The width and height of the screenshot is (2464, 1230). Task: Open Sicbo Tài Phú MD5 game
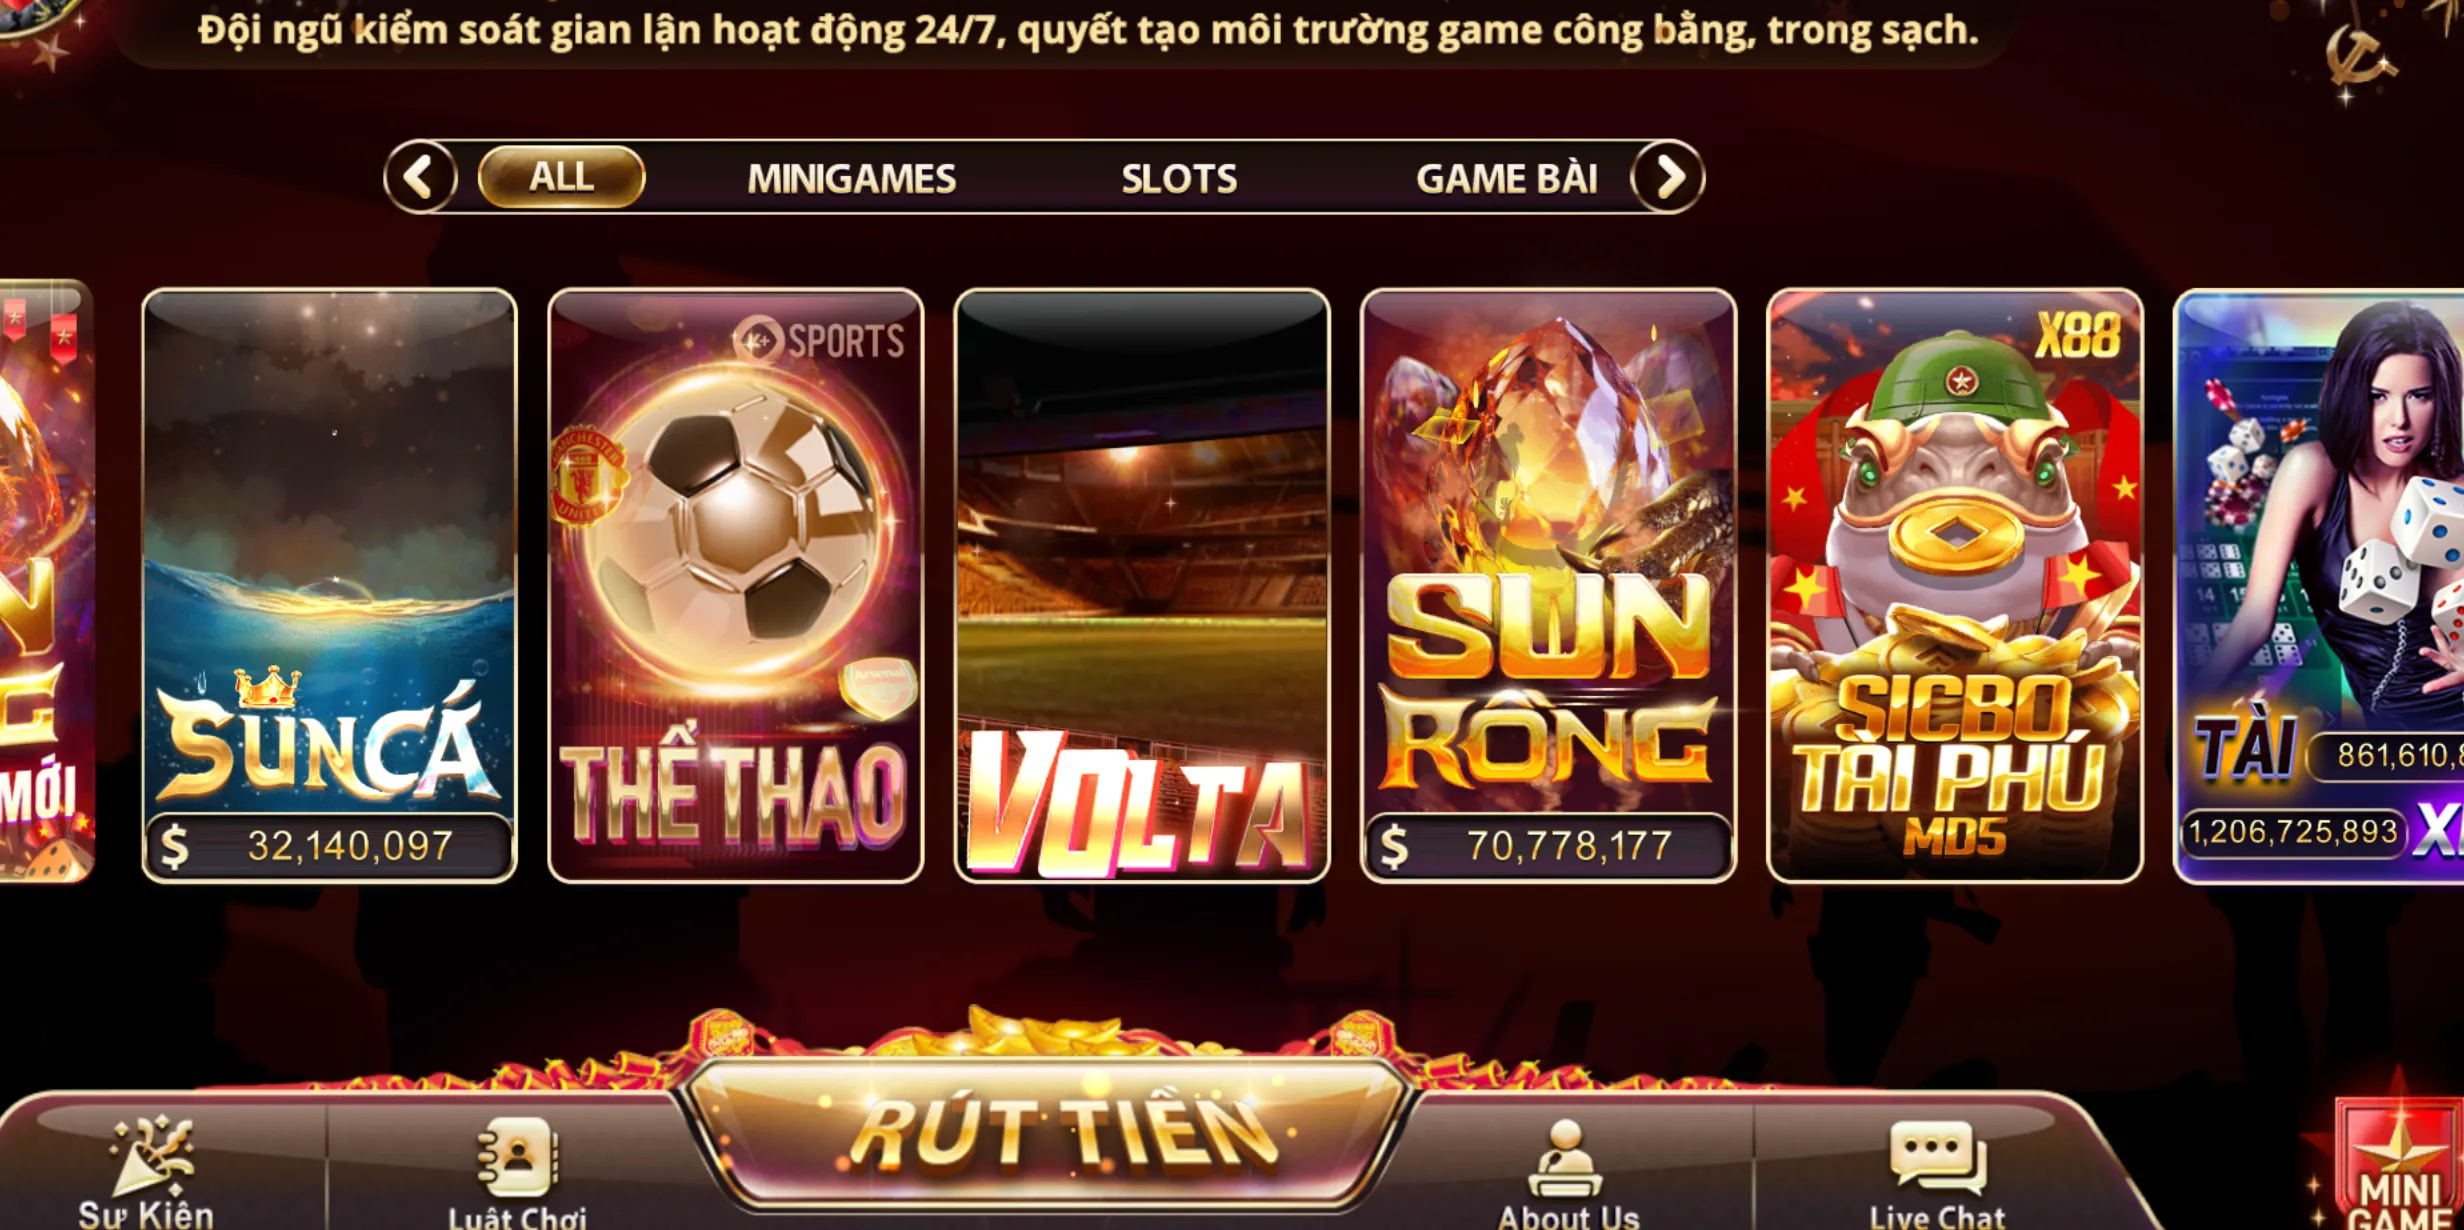1955,586
